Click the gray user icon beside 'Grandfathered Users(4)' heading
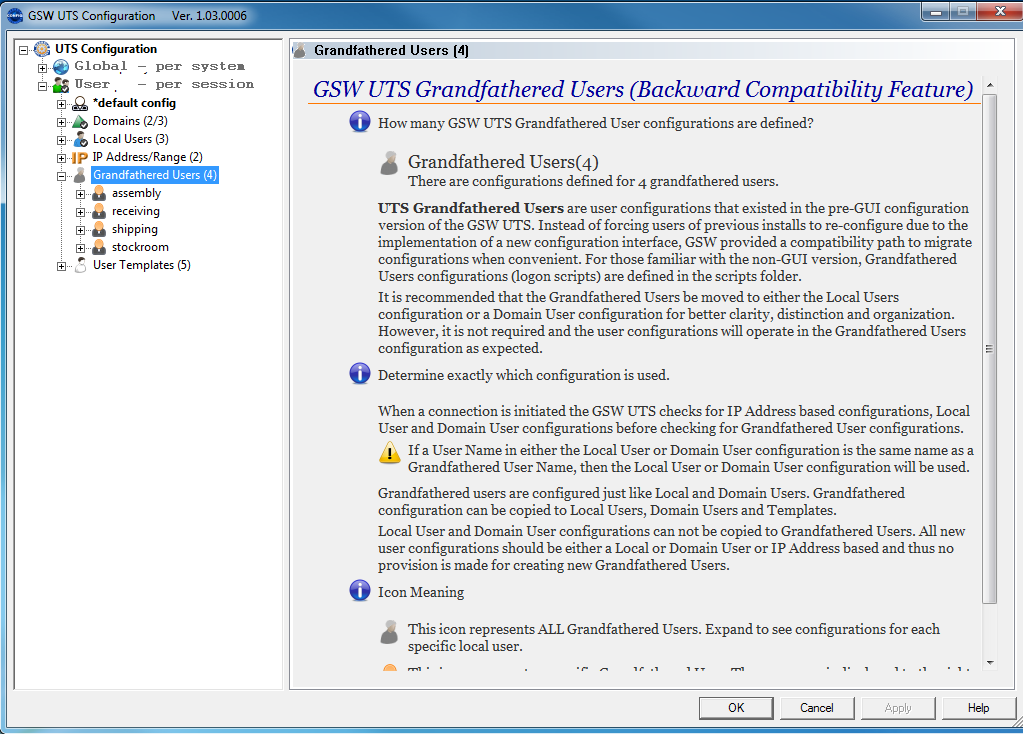Image resolution: width=1023 pixels, height=734 pixels. coord(389,164)
